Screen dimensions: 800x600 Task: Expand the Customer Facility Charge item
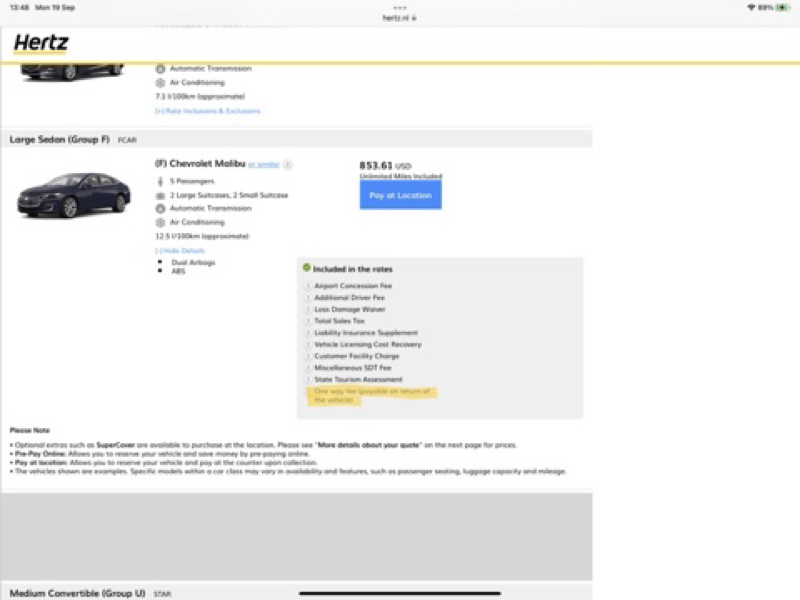tap(308, 356)
